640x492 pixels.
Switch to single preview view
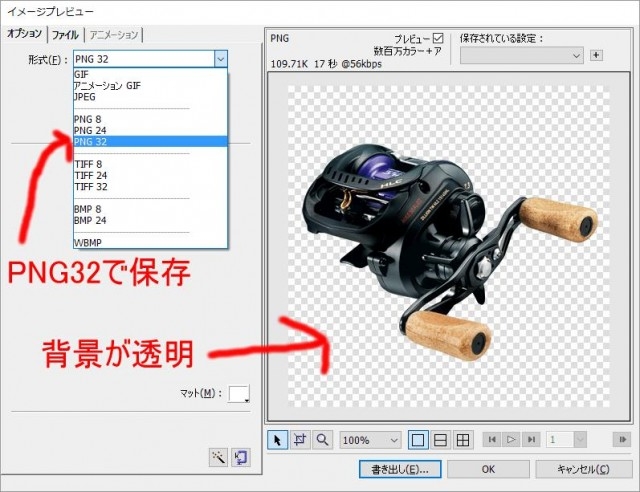point(418,440)
